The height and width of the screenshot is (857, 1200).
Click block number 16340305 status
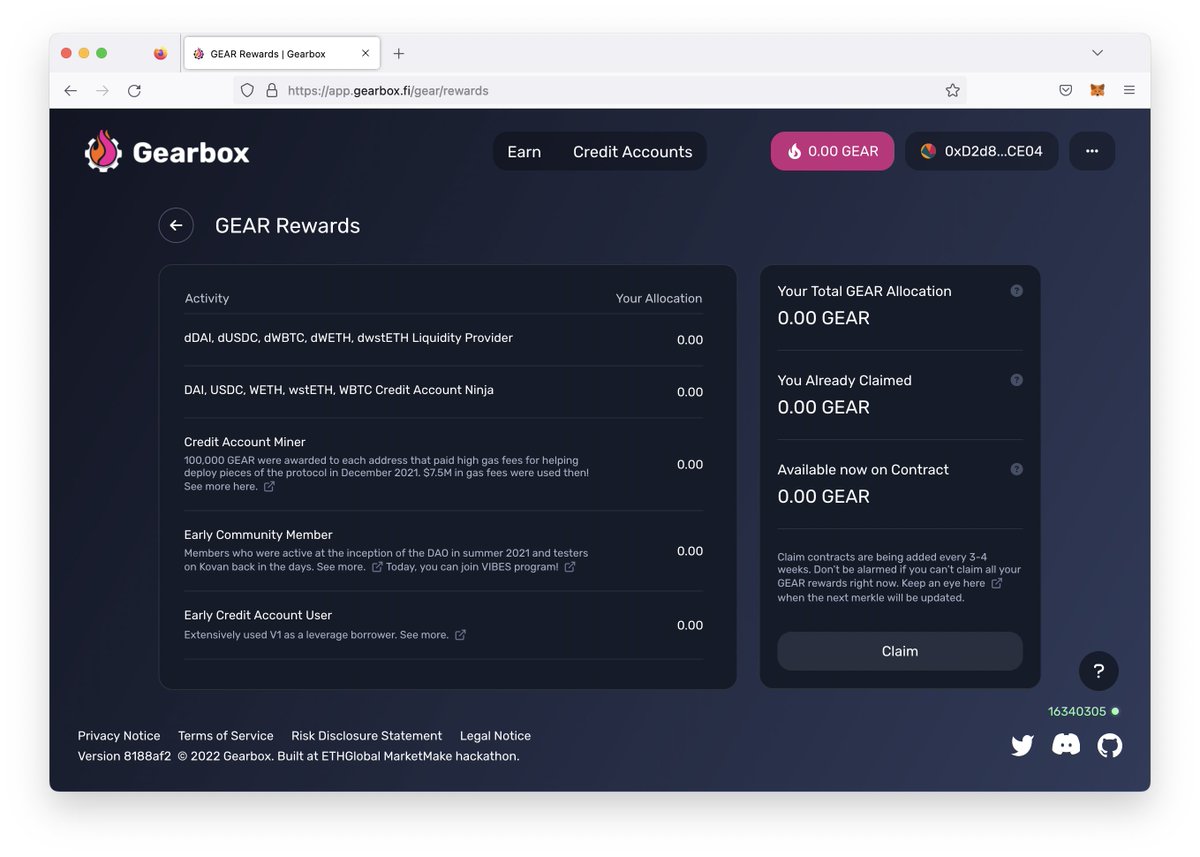click(1083, 712)
